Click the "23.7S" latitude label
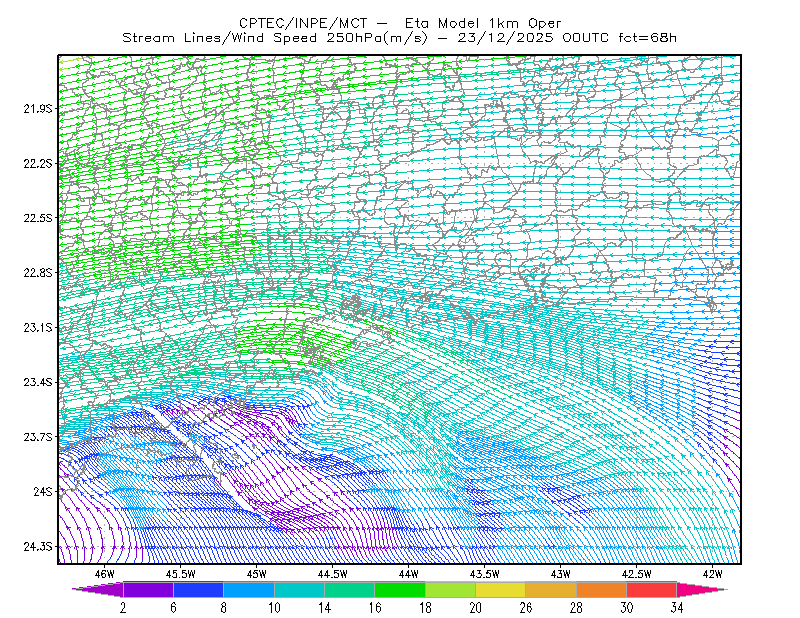 38,437
